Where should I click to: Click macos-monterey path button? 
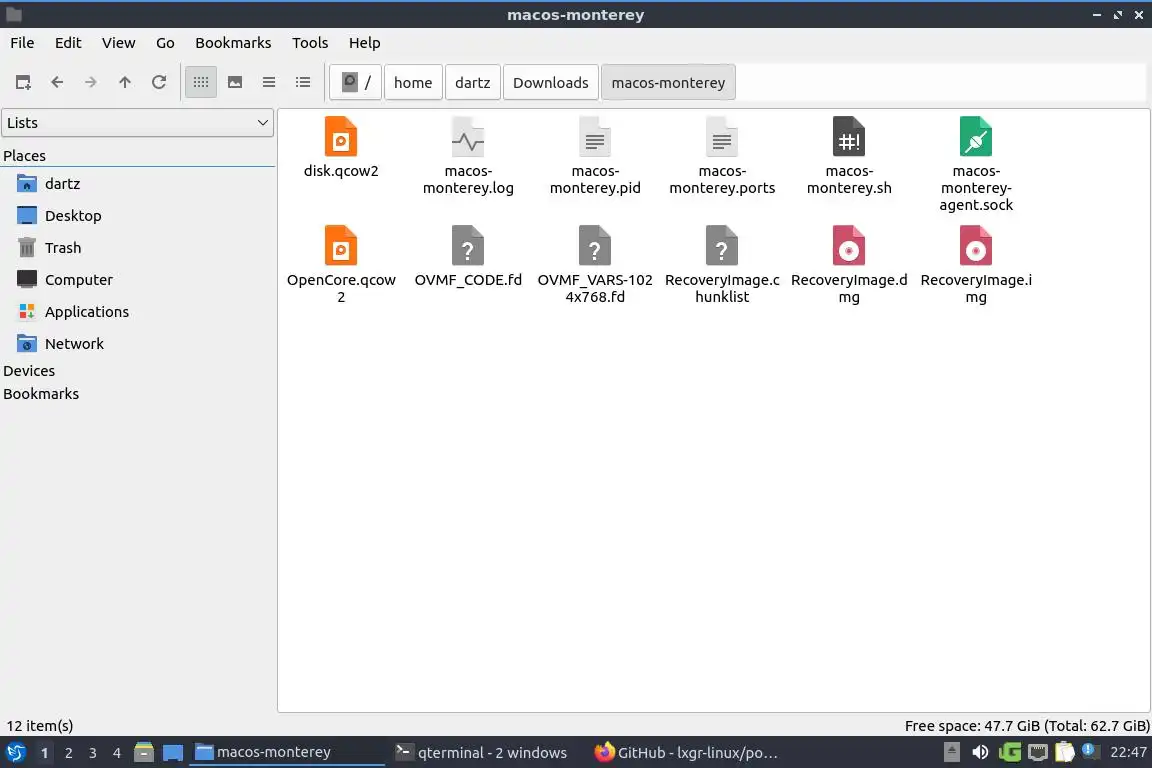click(x=668, y=82)
